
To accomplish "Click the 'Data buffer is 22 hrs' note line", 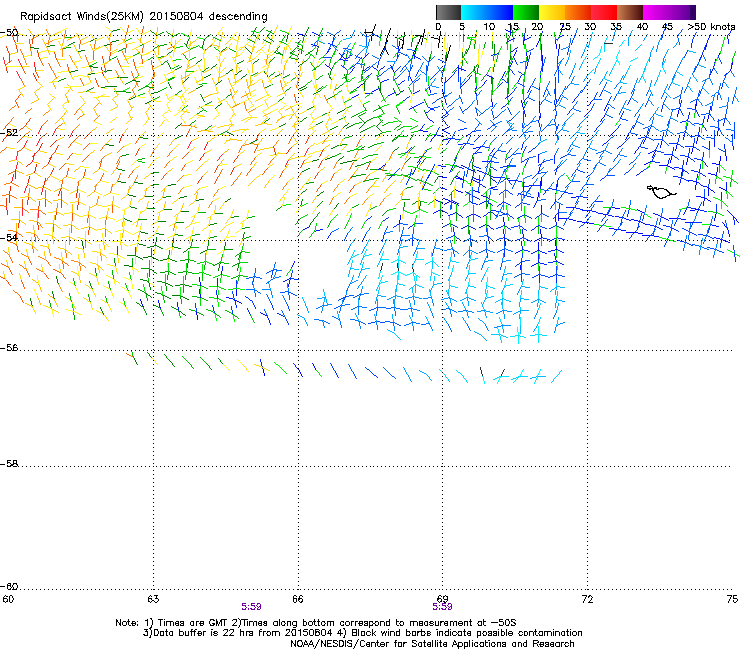I will (362, 633).
